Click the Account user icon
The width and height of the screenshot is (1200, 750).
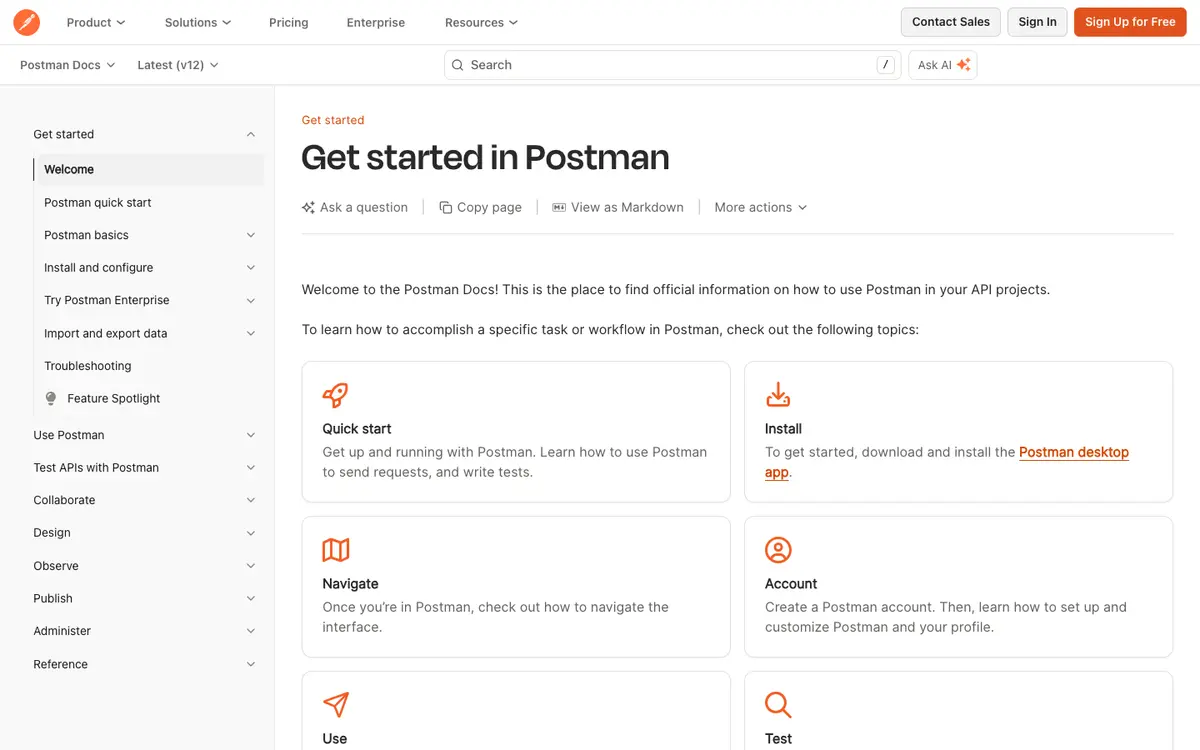[x=778, y=549]
